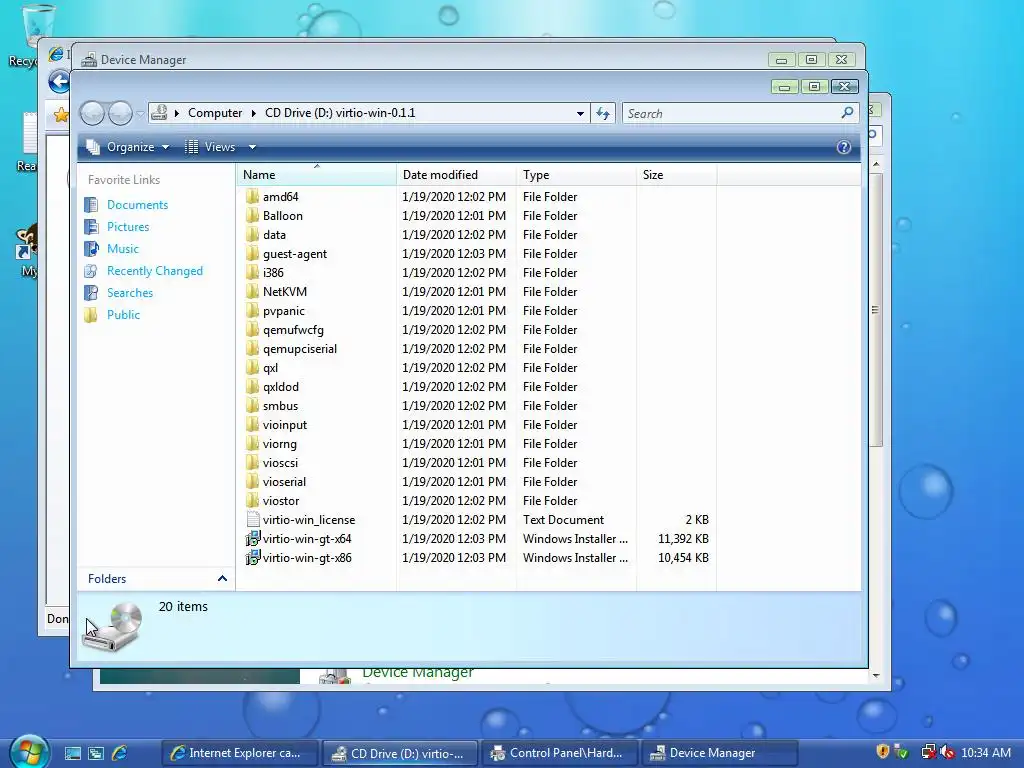Viewport: 1024px width, 768px height.
Task: Click the qemupciserial folder name
Action: (x=300, y=349)
